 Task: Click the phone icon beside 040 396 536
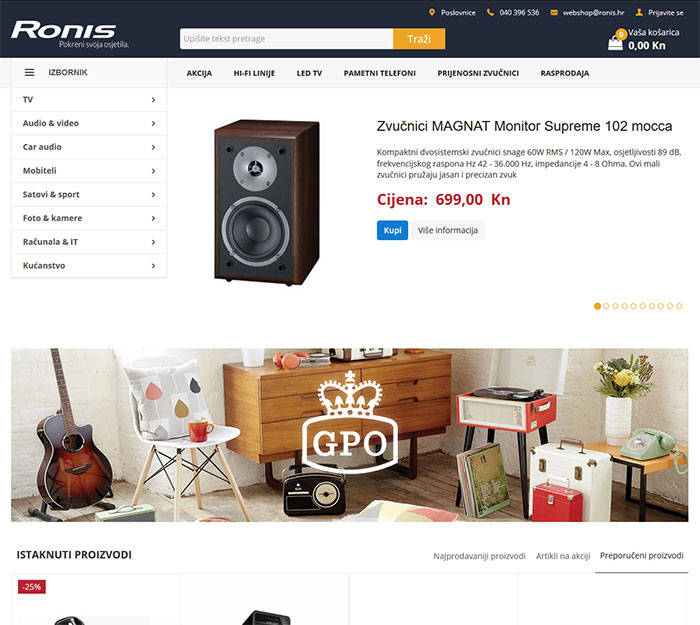click(490, 12)
